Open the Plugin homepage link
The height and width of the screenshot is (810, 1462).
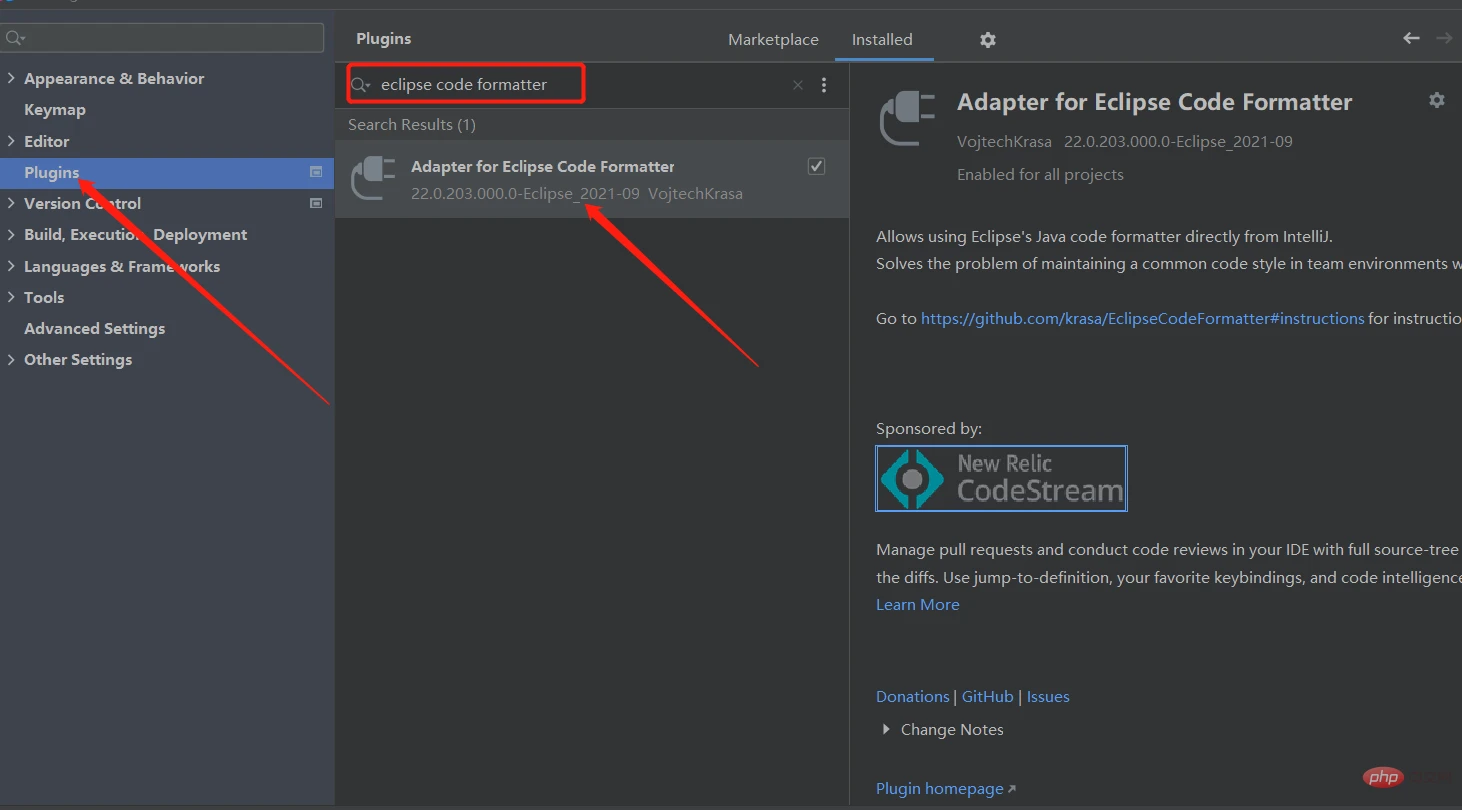[945, 788]
